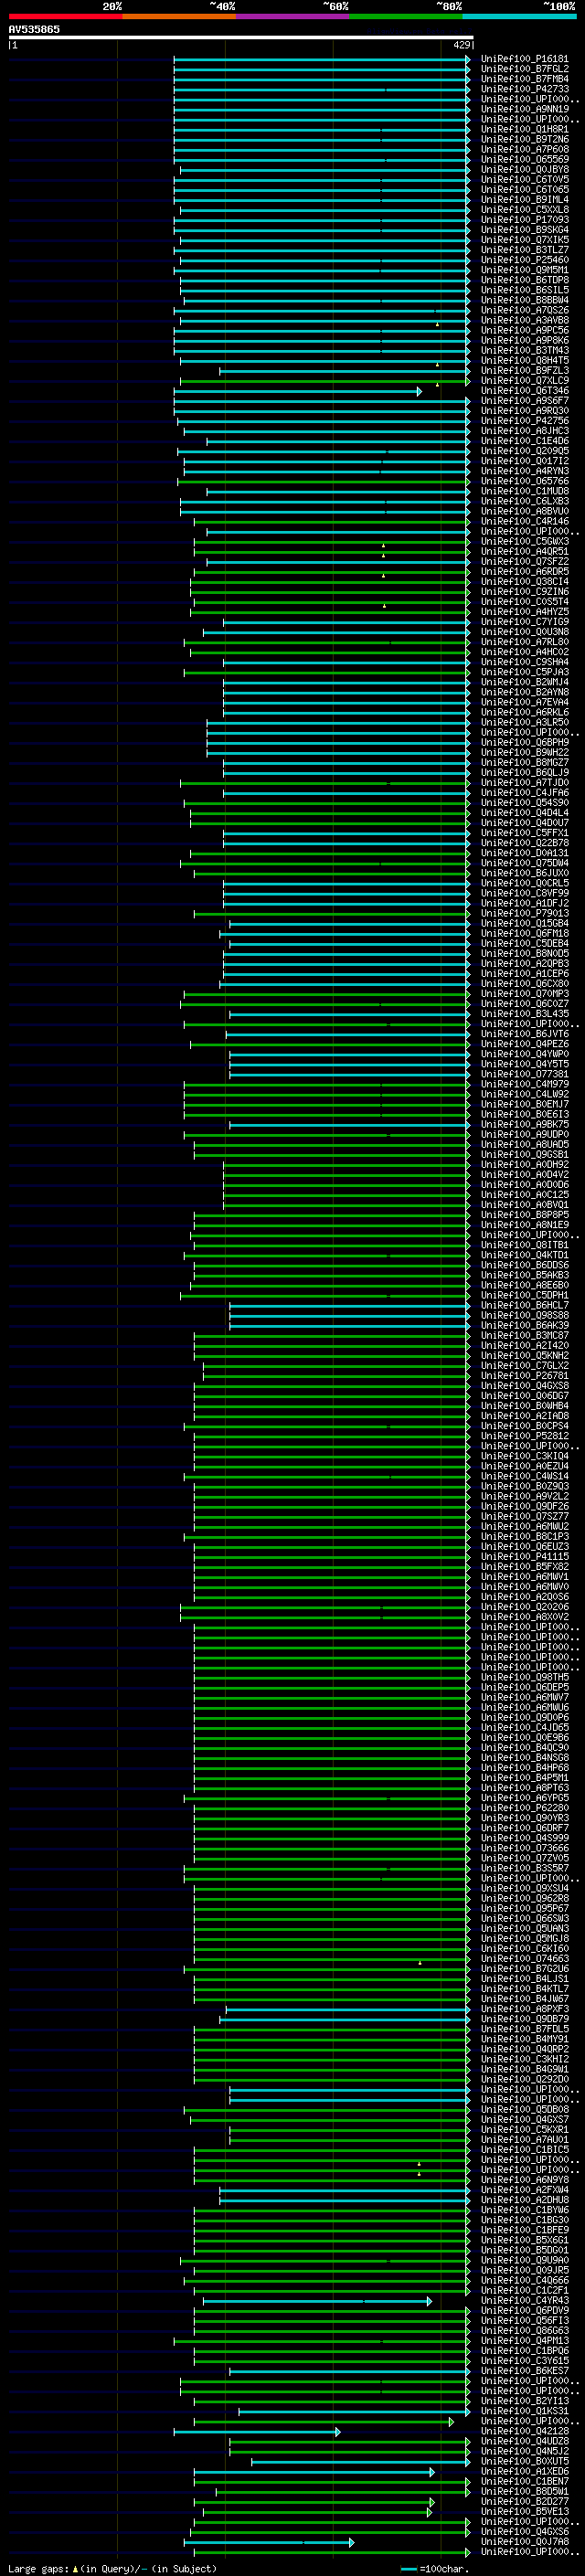This screenshot has width=585, height=2576.
Task: Open hit UniRef100_Q1H8R1
Action: coord(524,129)
